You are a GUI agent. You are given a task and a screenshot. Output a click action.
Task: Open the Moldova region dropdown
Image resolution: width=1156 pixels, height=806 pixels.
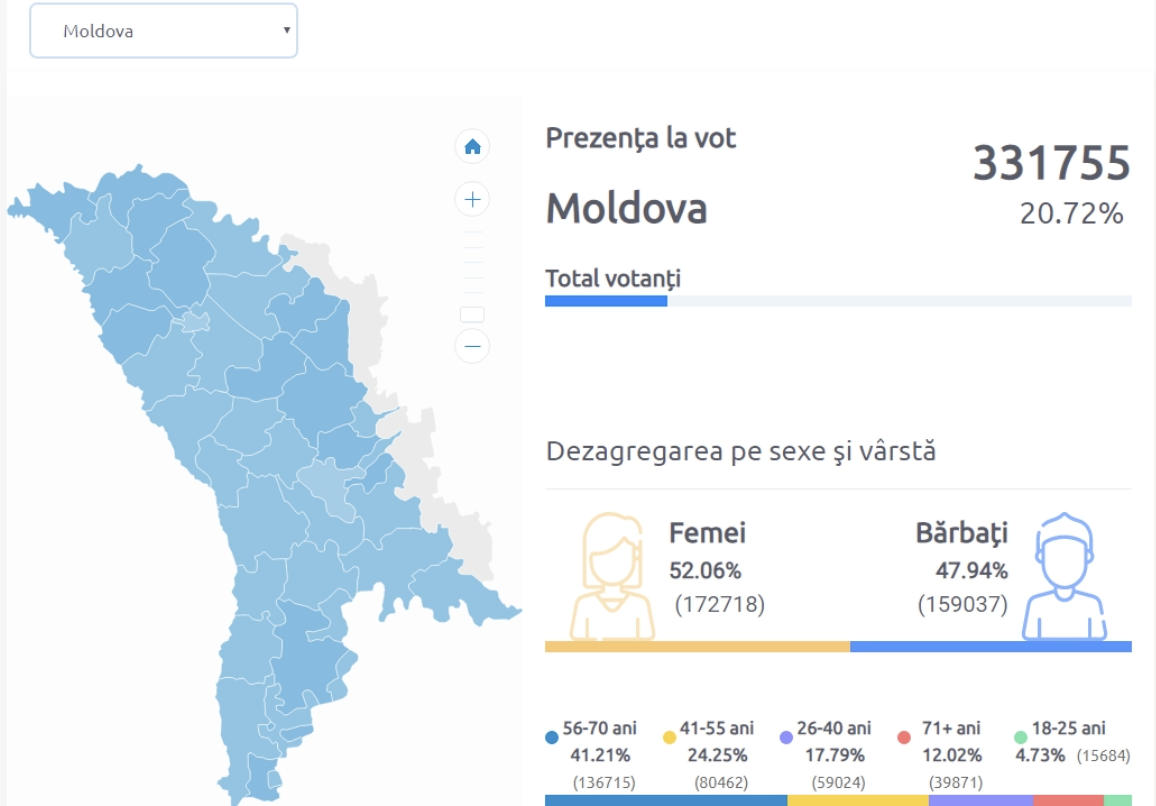click(164, 31)
